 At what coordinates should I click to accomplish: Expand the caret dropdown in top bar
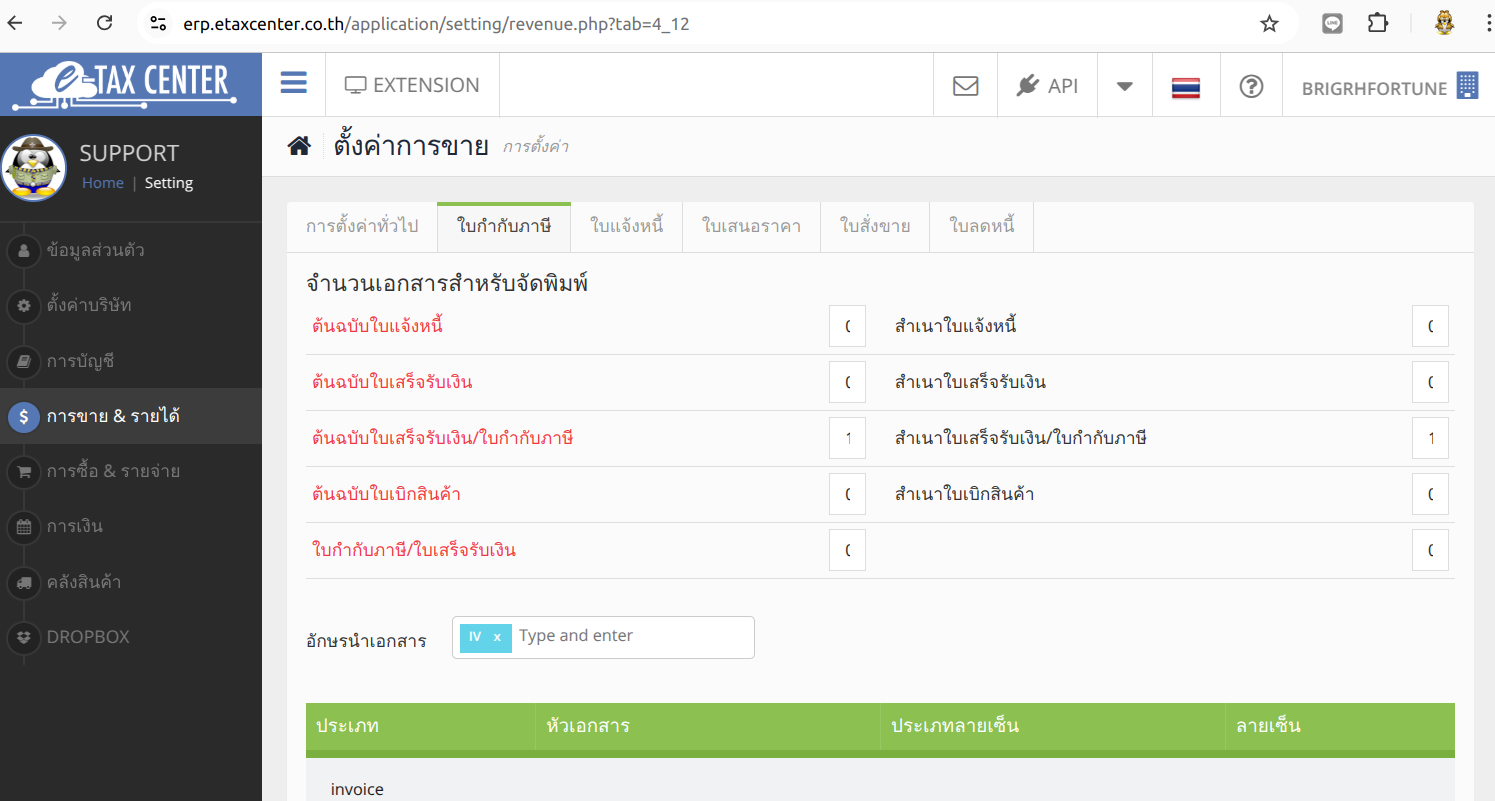click(1125, 86)
